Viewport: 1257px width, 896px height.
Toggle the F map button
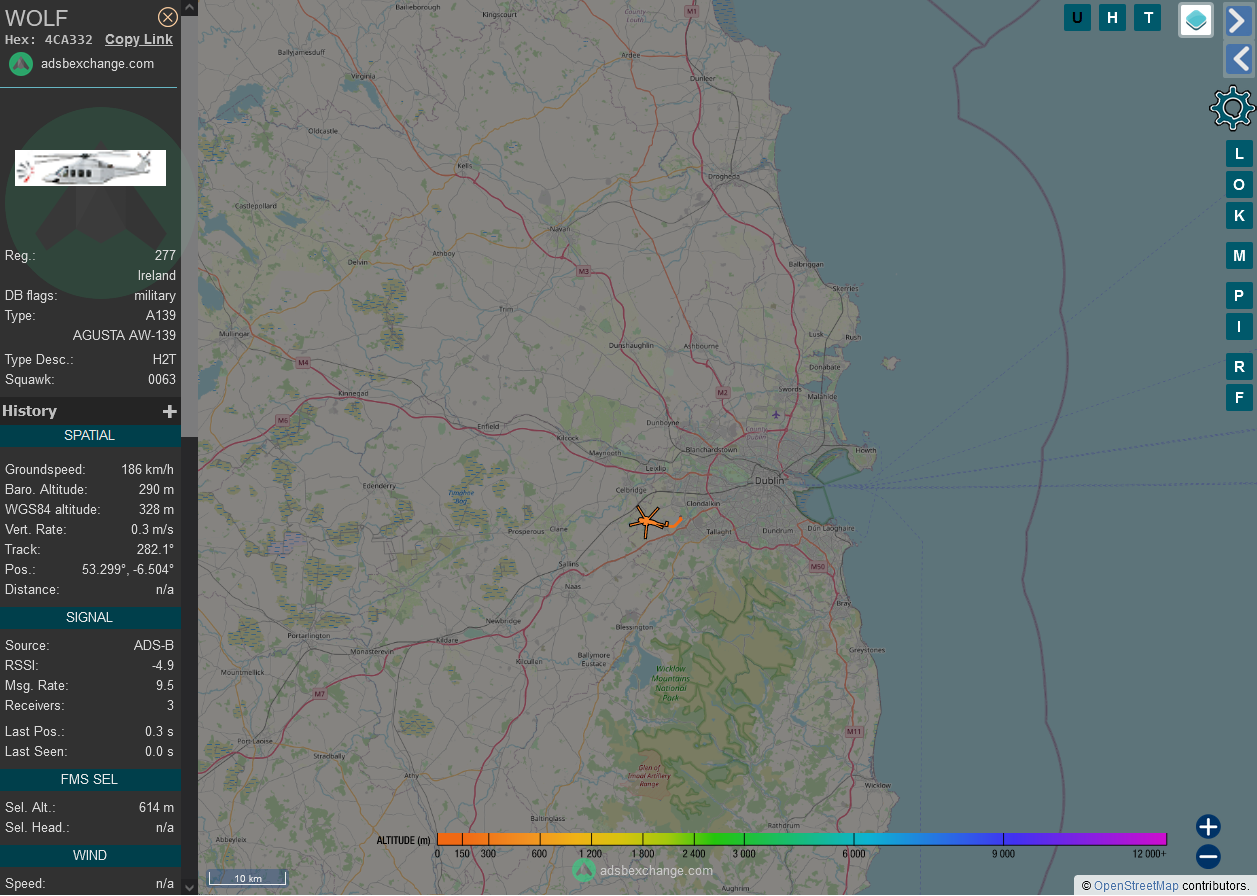1239,398
